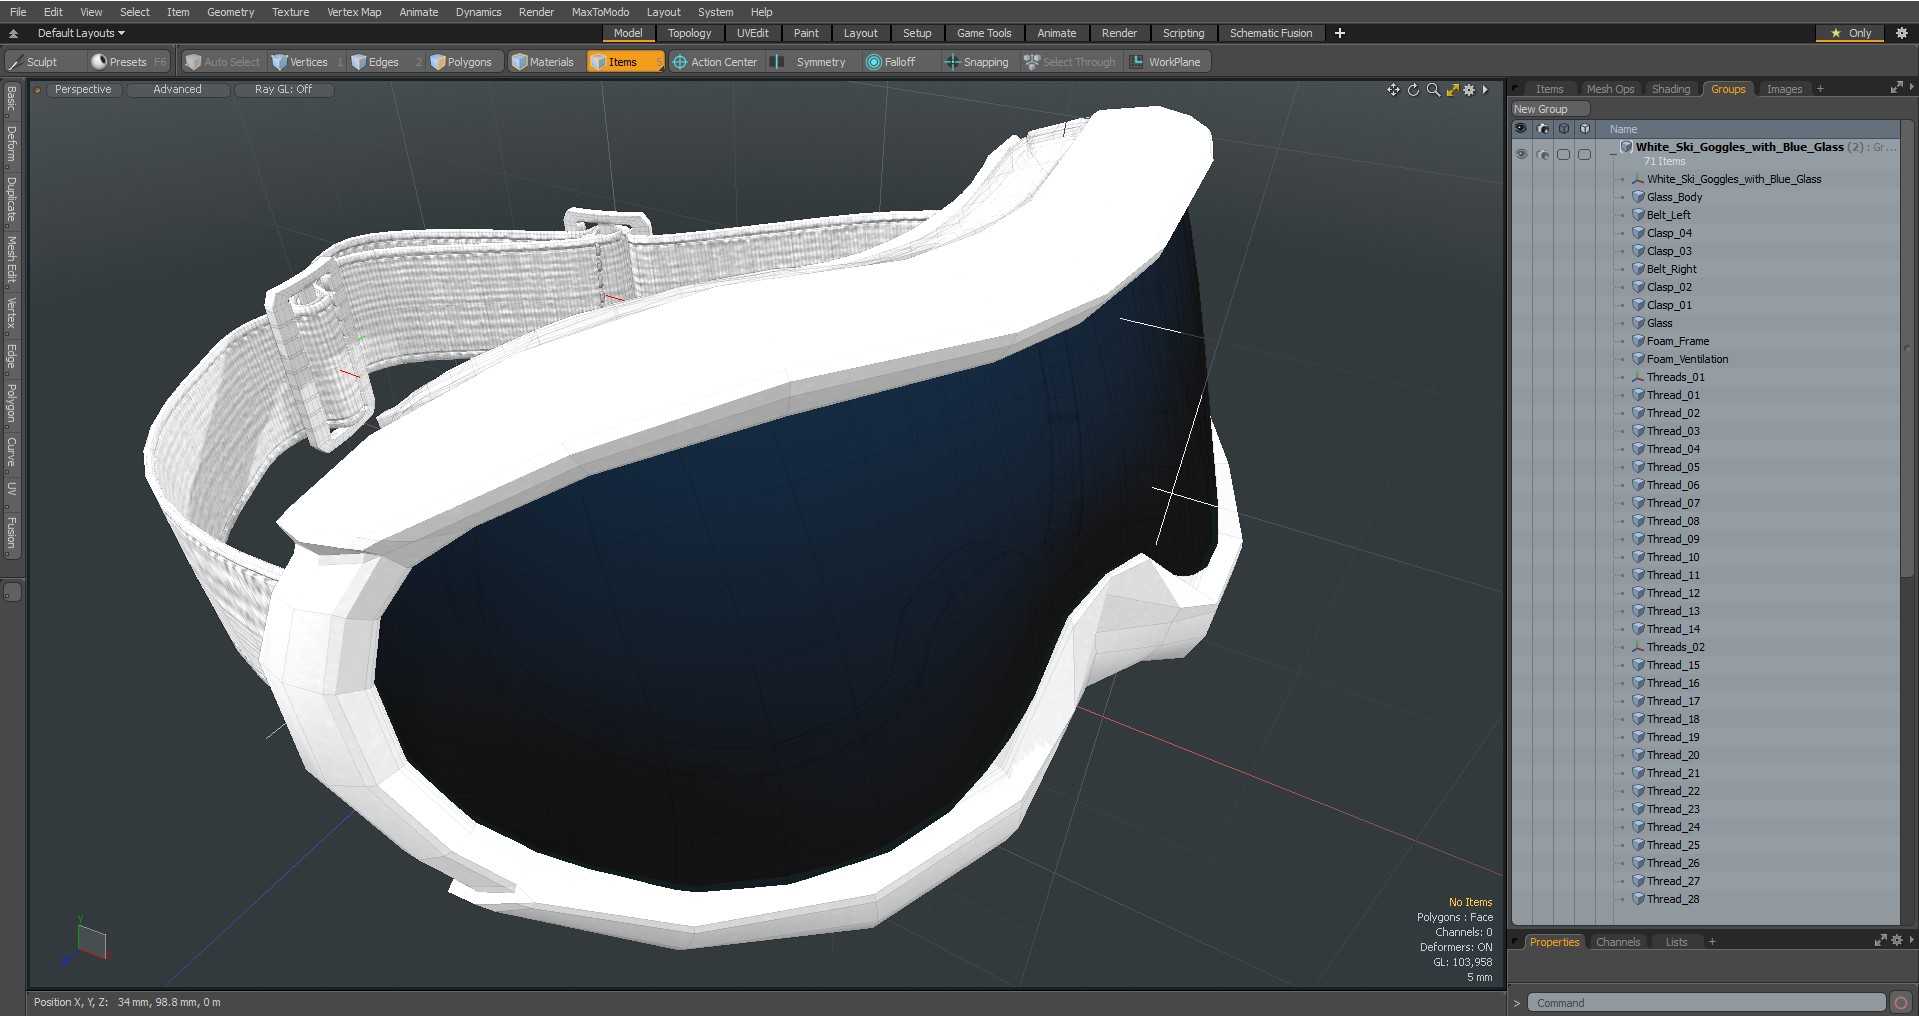1919x1016 pixels.
Task: Toggle Auto Select
Action: [x=222, y=62]
